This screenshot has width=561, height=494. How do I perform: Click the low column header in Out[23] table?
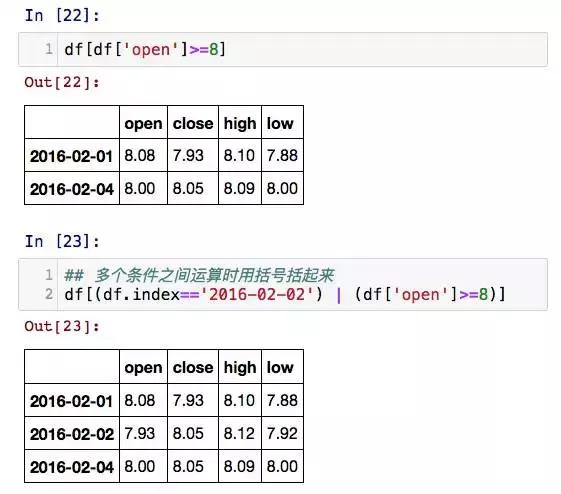click(x=282, y=367)
